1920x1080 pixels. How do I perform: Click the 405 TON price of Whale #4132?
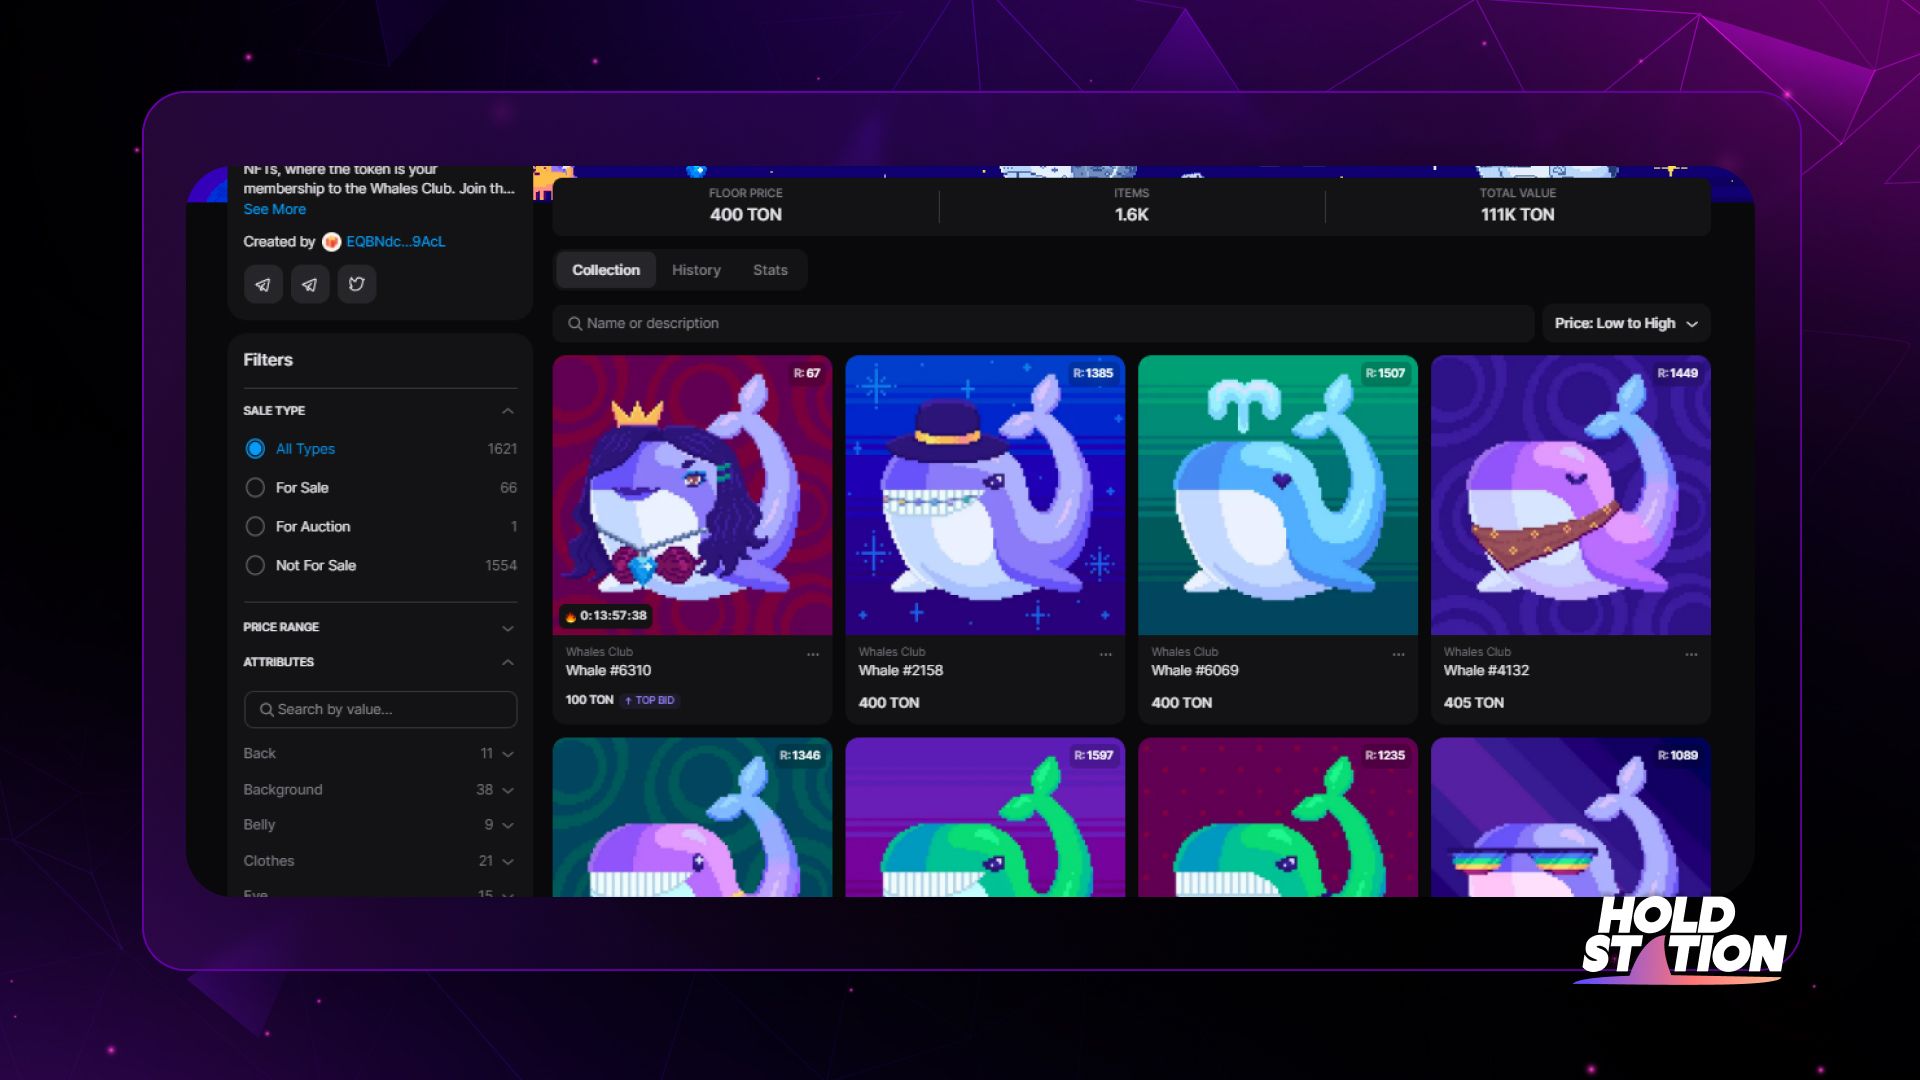tap(1474, 703)
